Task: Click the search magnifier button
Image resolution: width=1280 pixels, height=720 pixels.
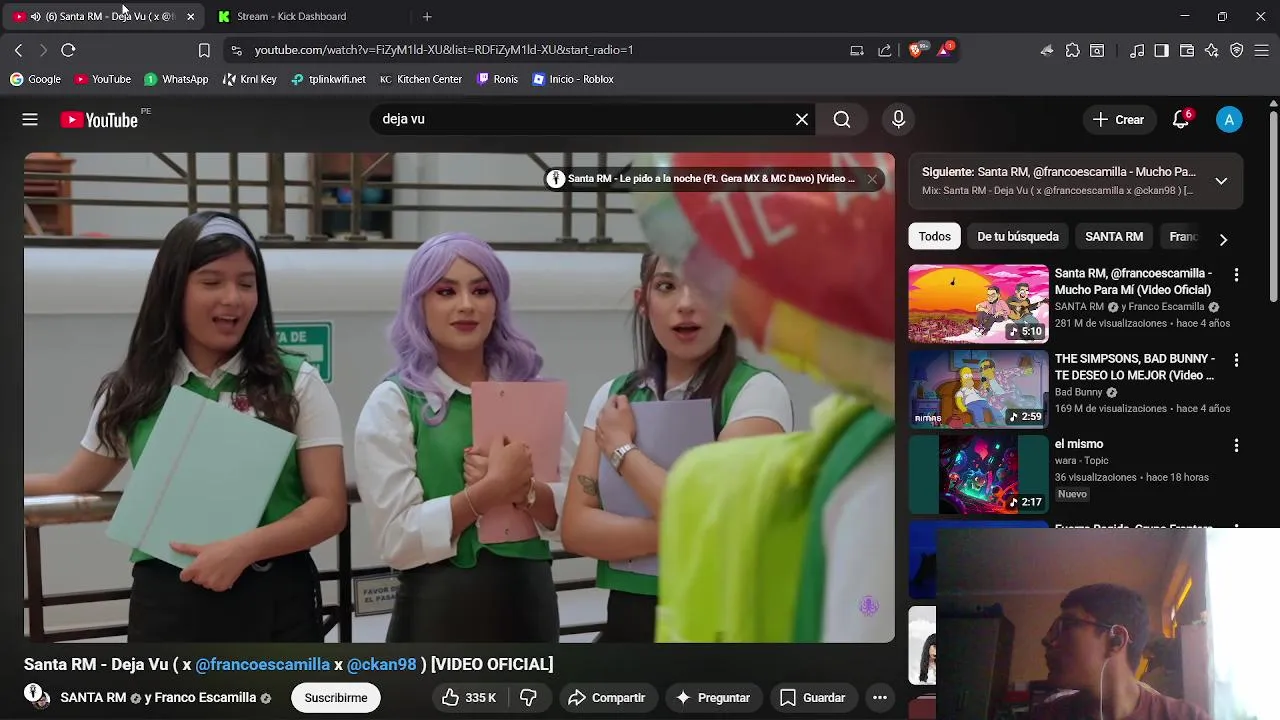Action: [842, 119]
